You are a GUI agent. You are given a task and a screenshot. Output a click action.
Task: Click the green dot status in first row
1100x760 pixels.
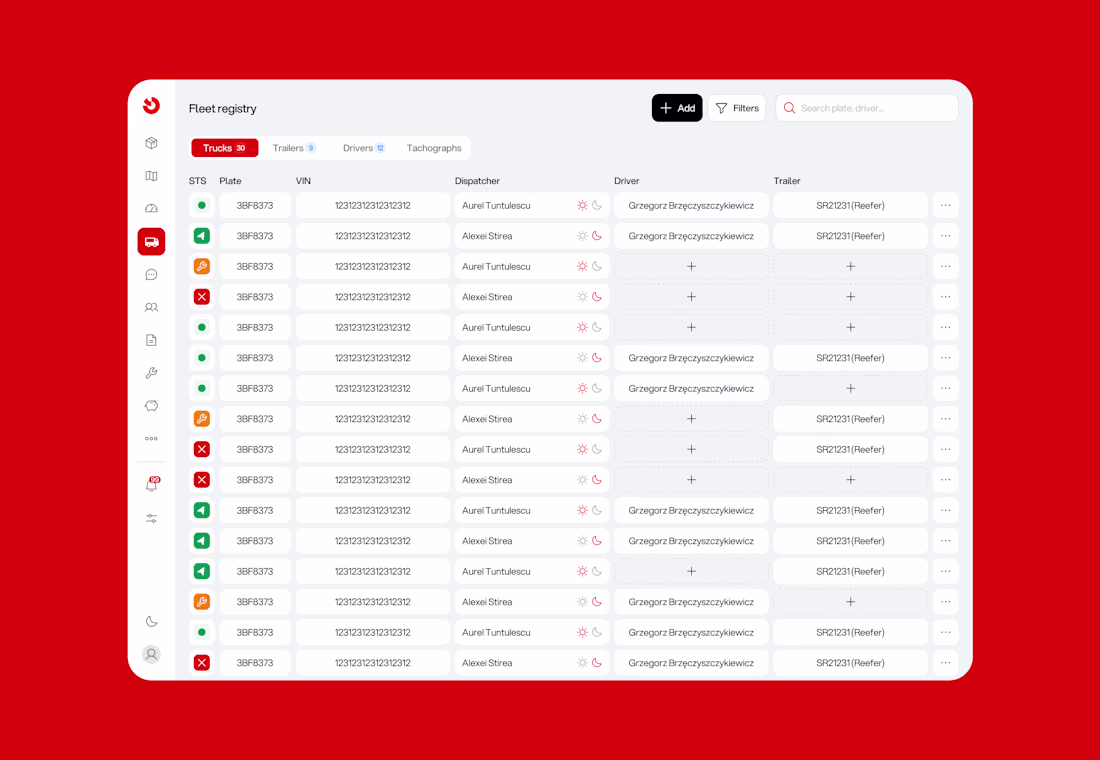click(202, 206)
